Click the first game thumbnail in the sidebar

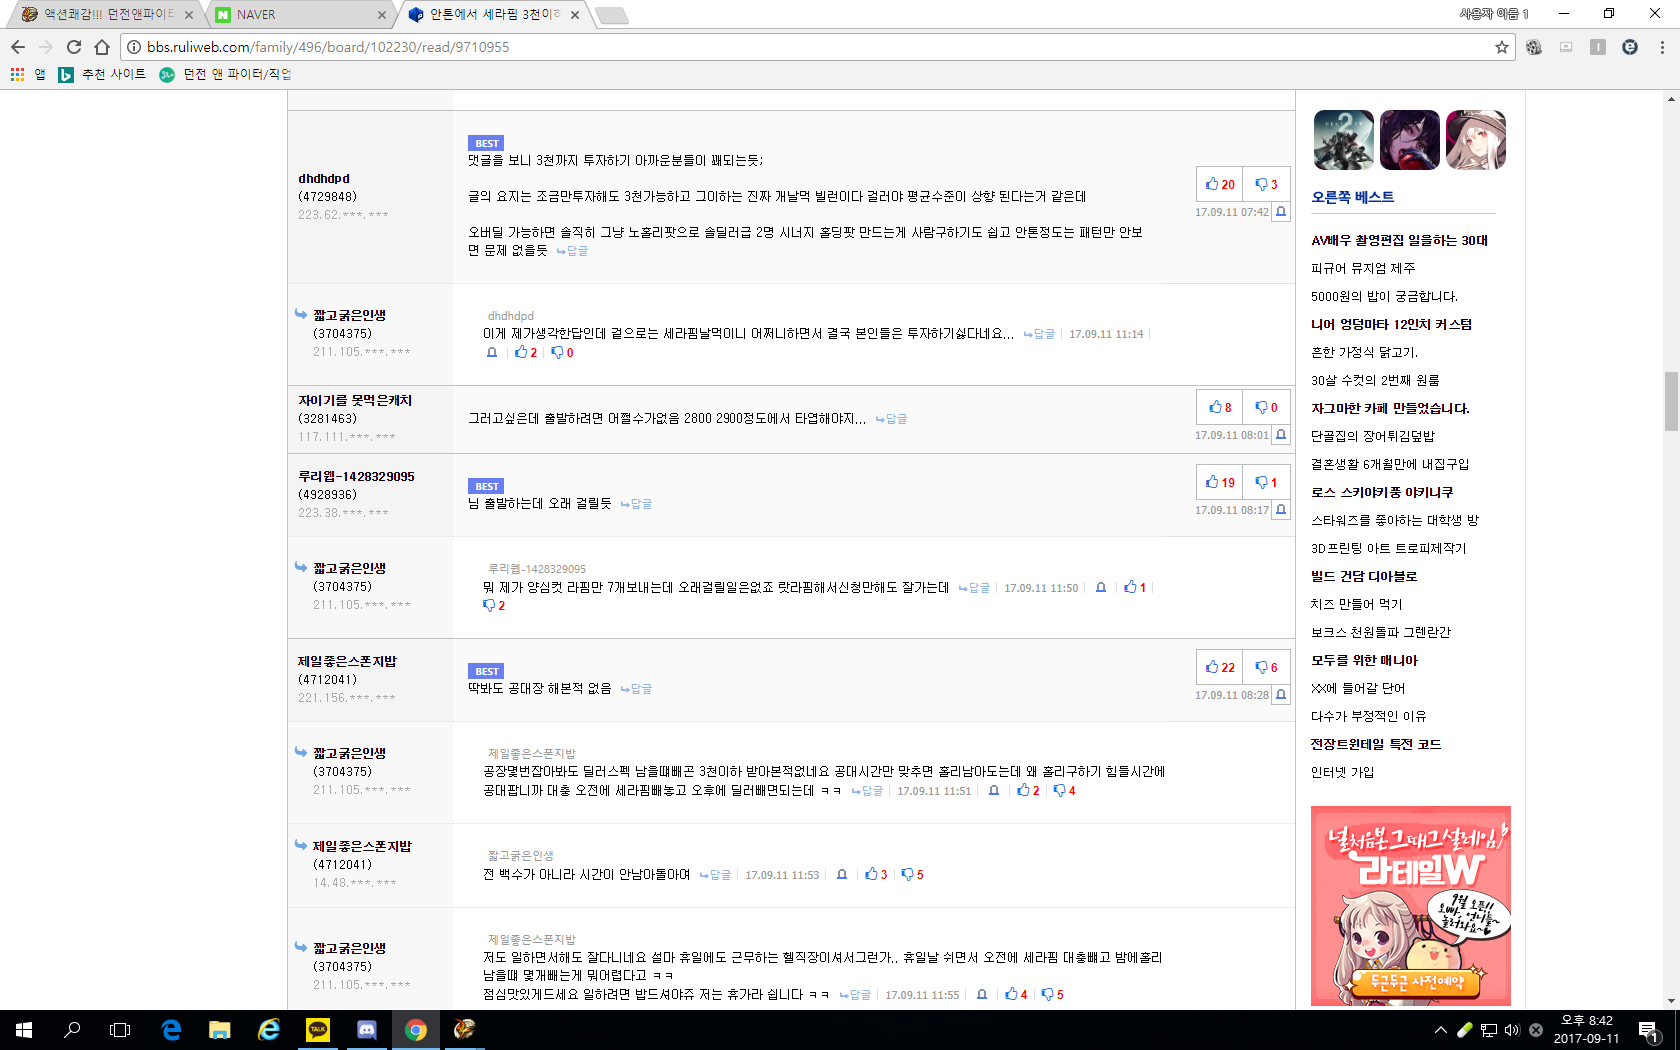tap(1343, 140)
